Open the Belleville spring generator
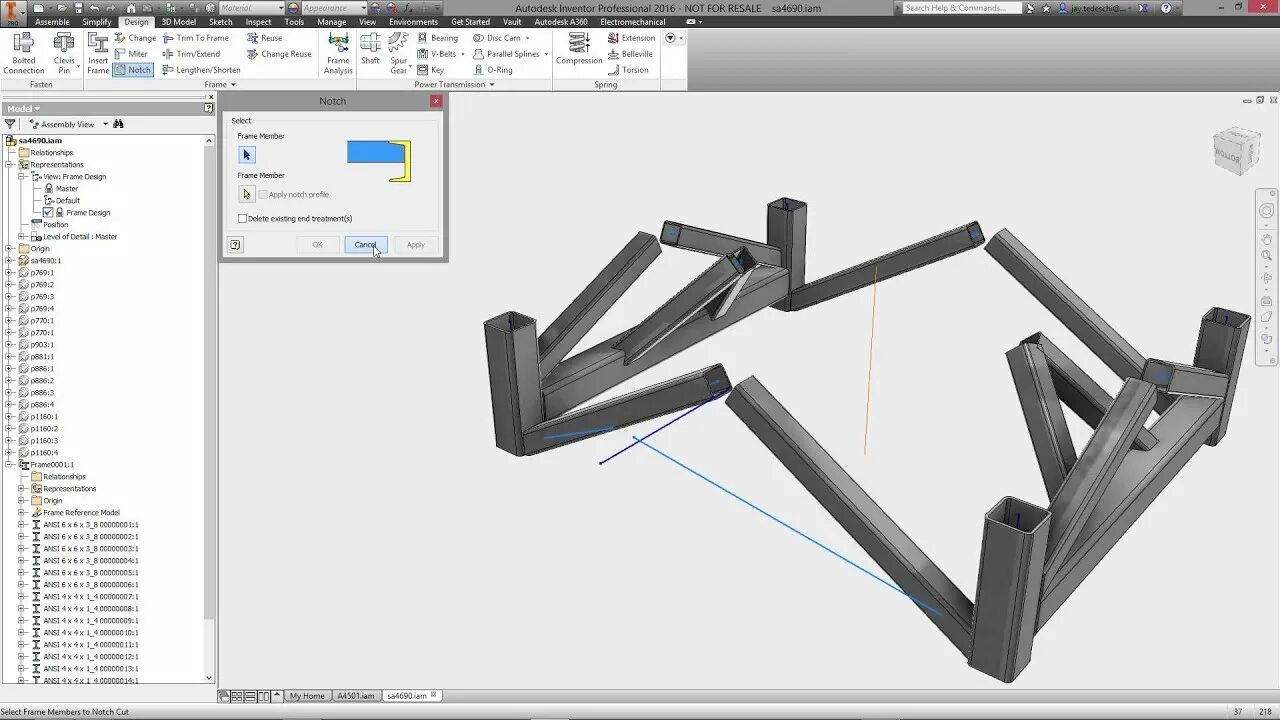 [630, 54]
